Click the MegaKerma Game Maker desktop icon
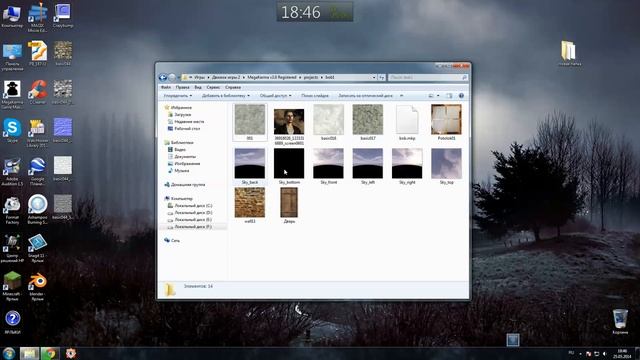 (x=12, y=90)
